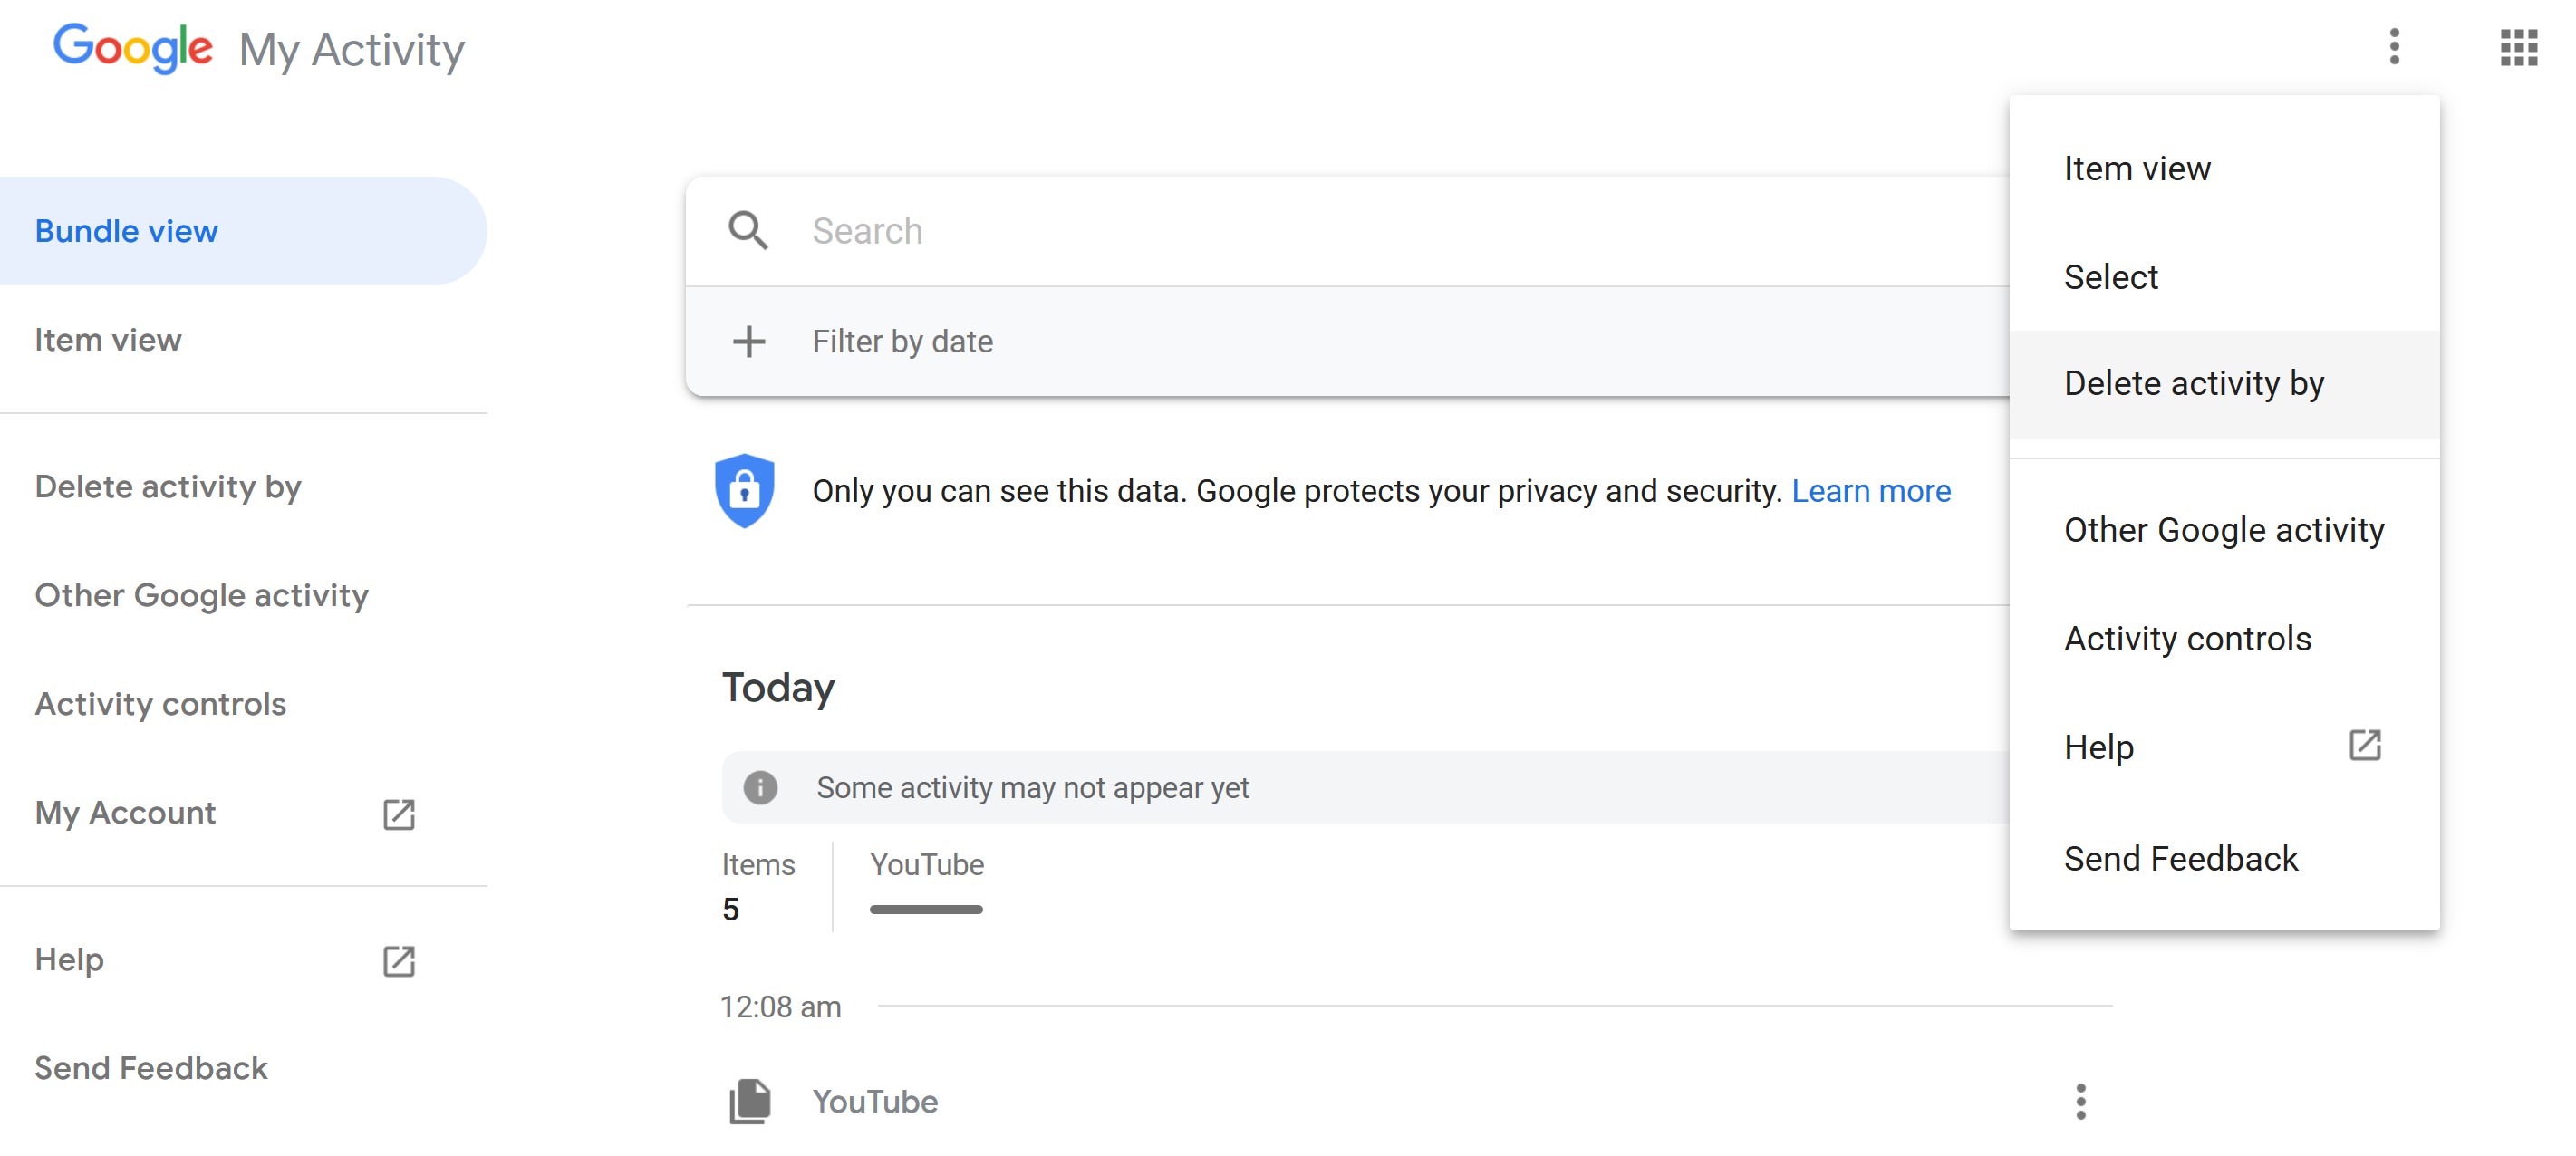The image size is (2576, 1156).
Task: Click Learn more privacy link
Action: pyautogui.click(x=1871, y=489)
